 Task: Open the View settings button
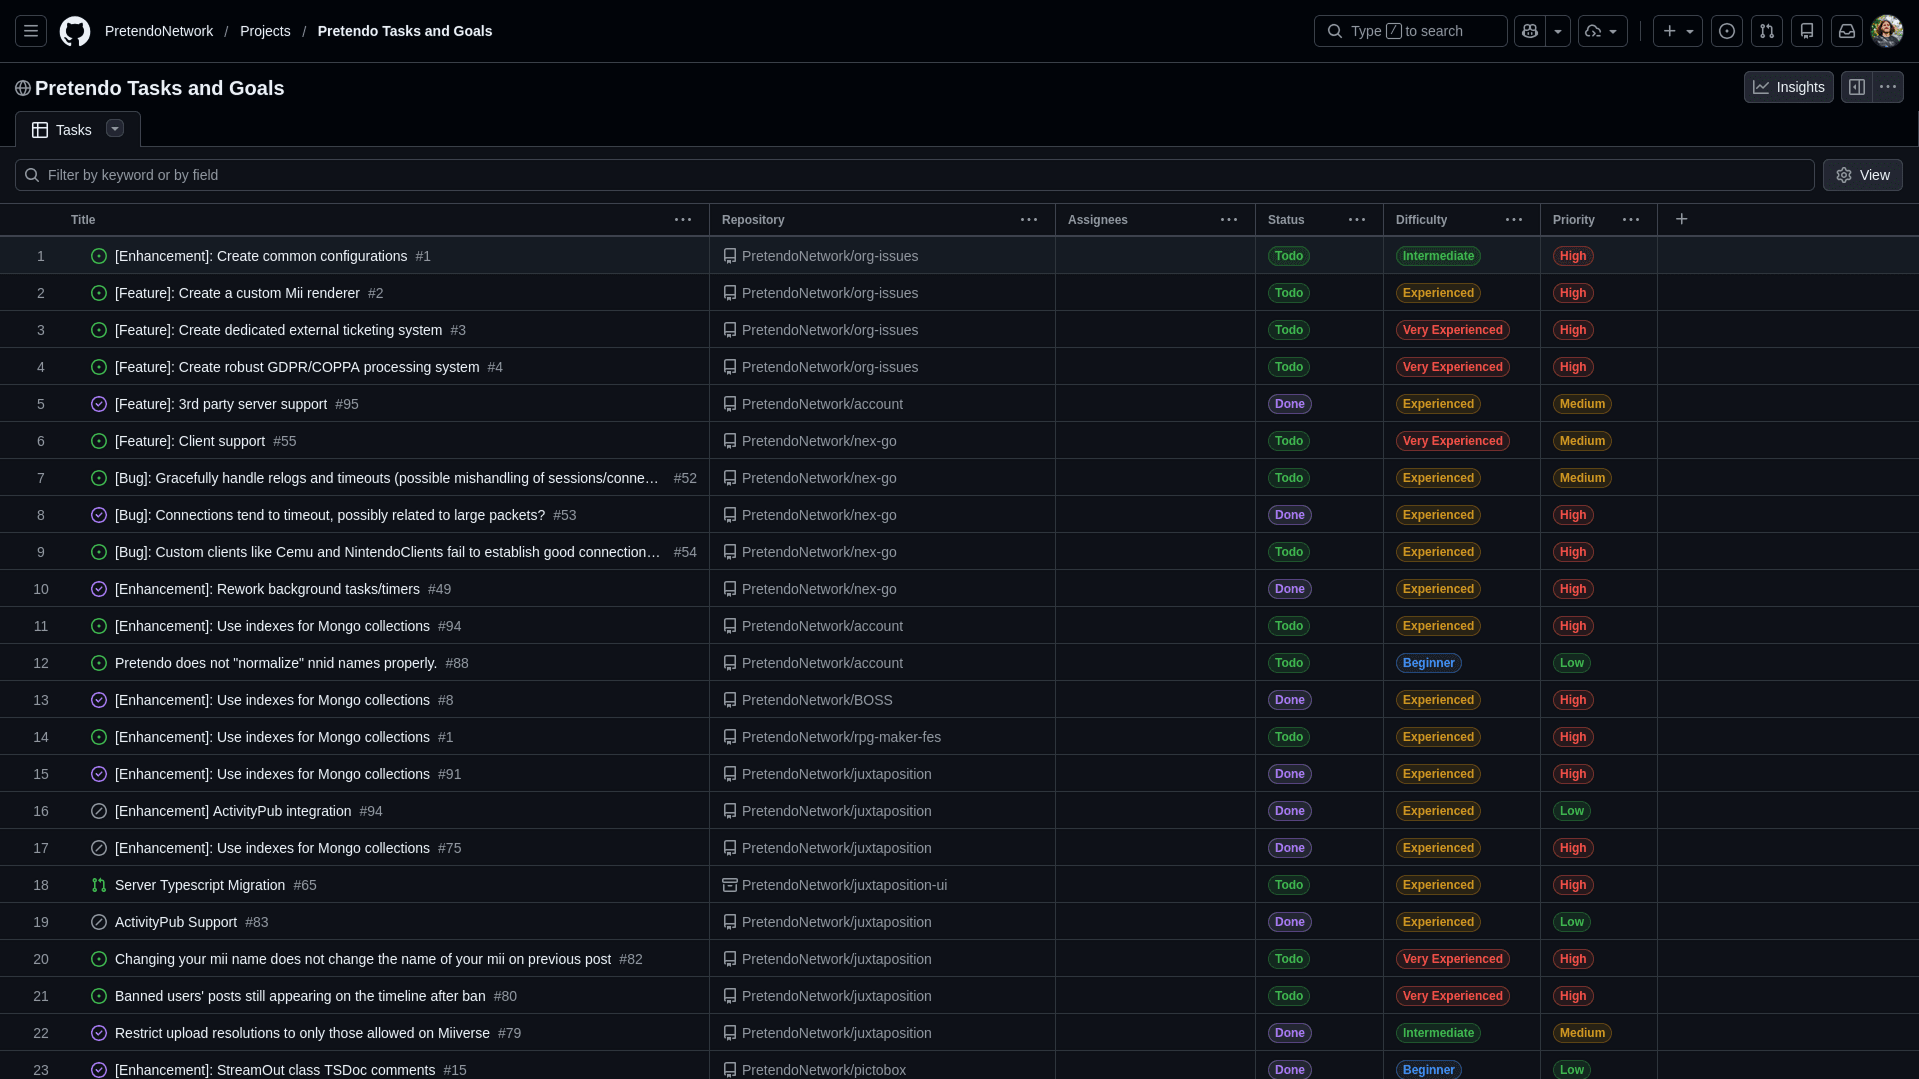1863,175
